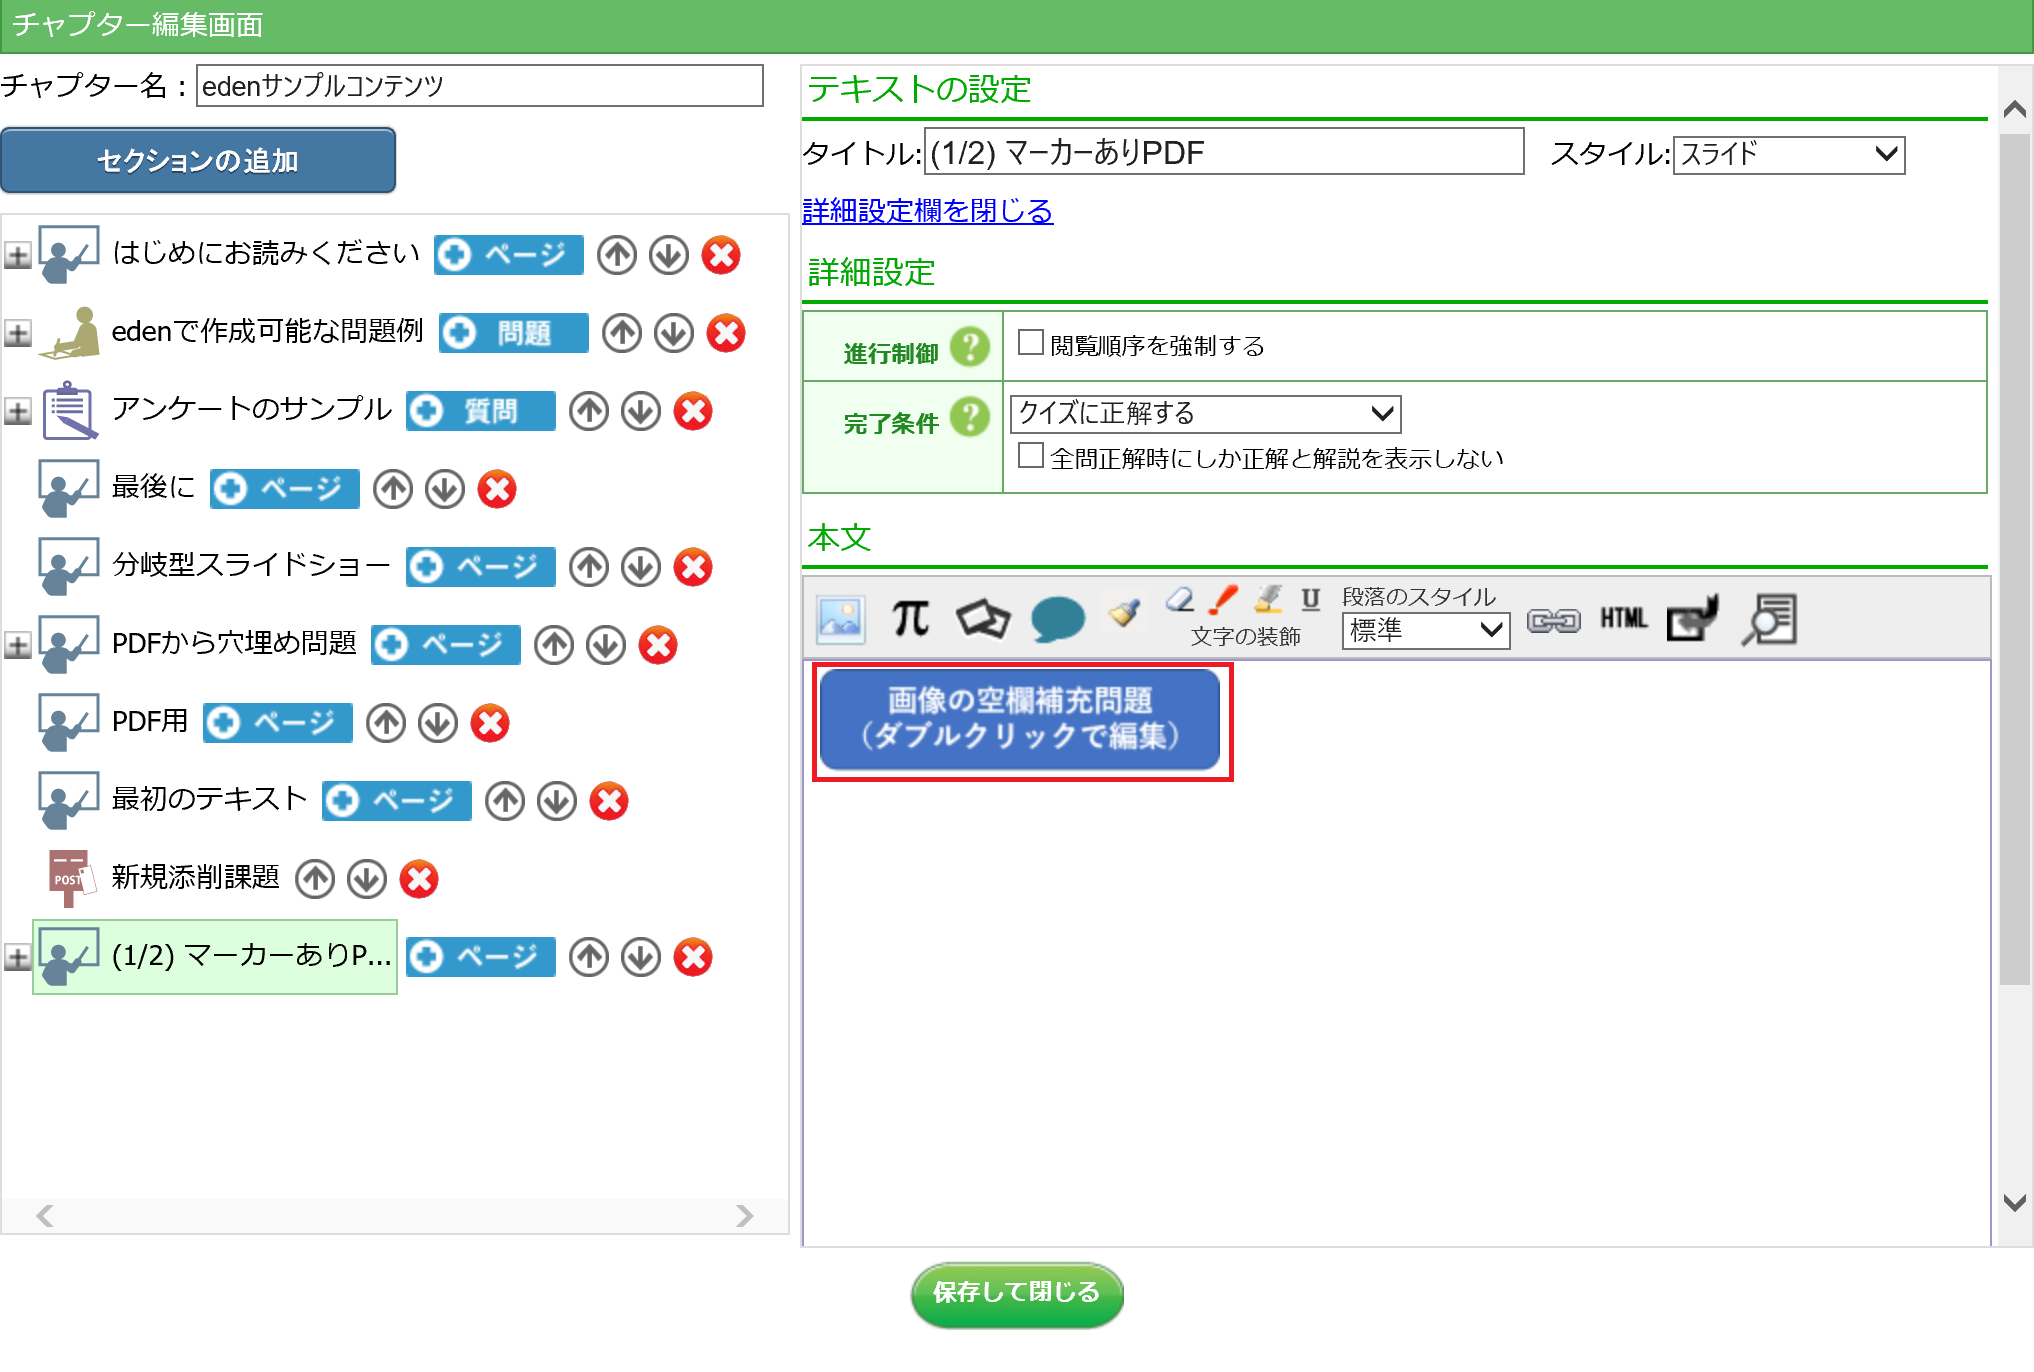Insert a hyperlink using the chain icon
This screenshot has height=1372, width=2034.
[1553, 621]
